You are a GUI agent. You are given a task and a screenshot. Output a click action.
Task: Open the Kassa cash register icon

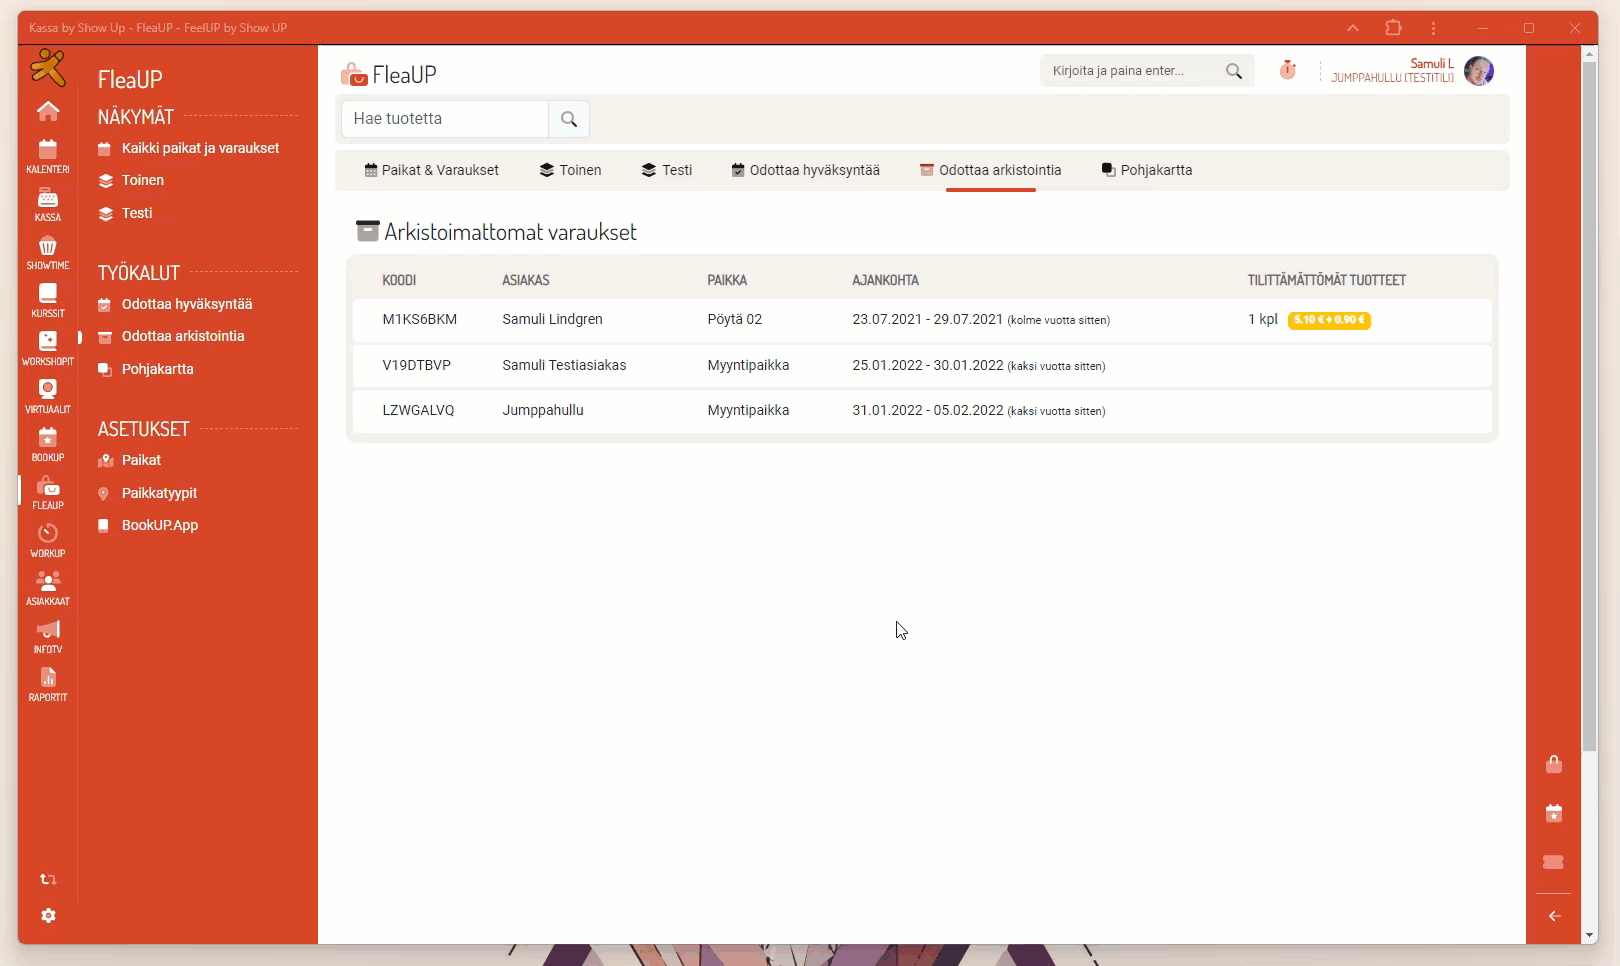point(47,204)
